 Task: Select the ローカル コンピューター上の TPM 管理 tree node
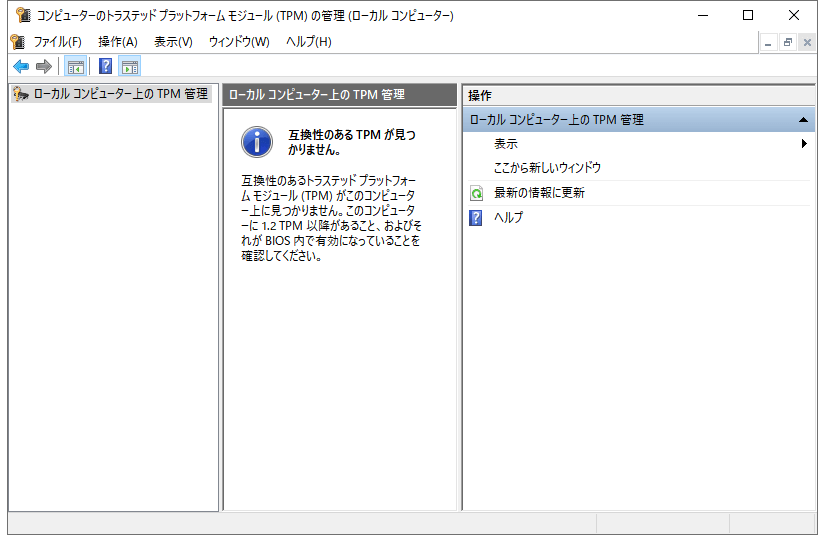point(112,94)
